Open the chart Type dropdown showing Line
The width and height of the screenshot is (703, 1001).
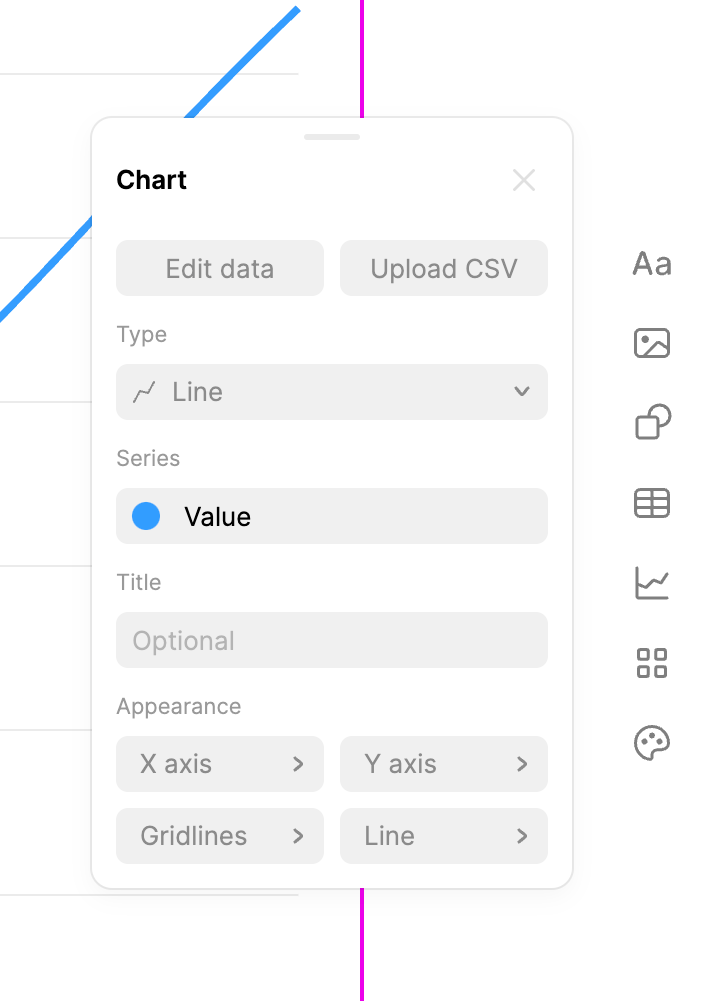(x=331, y=392)
